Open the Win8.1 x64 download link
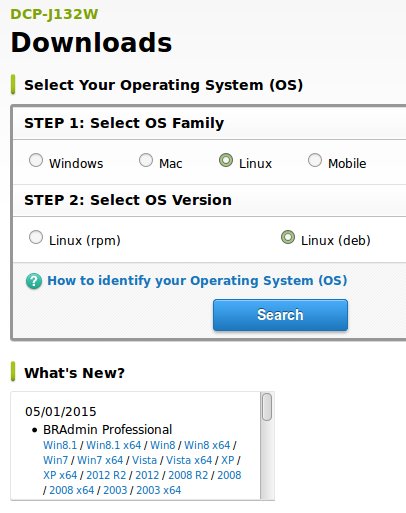The image size is (406, 513). pos(114,445)
